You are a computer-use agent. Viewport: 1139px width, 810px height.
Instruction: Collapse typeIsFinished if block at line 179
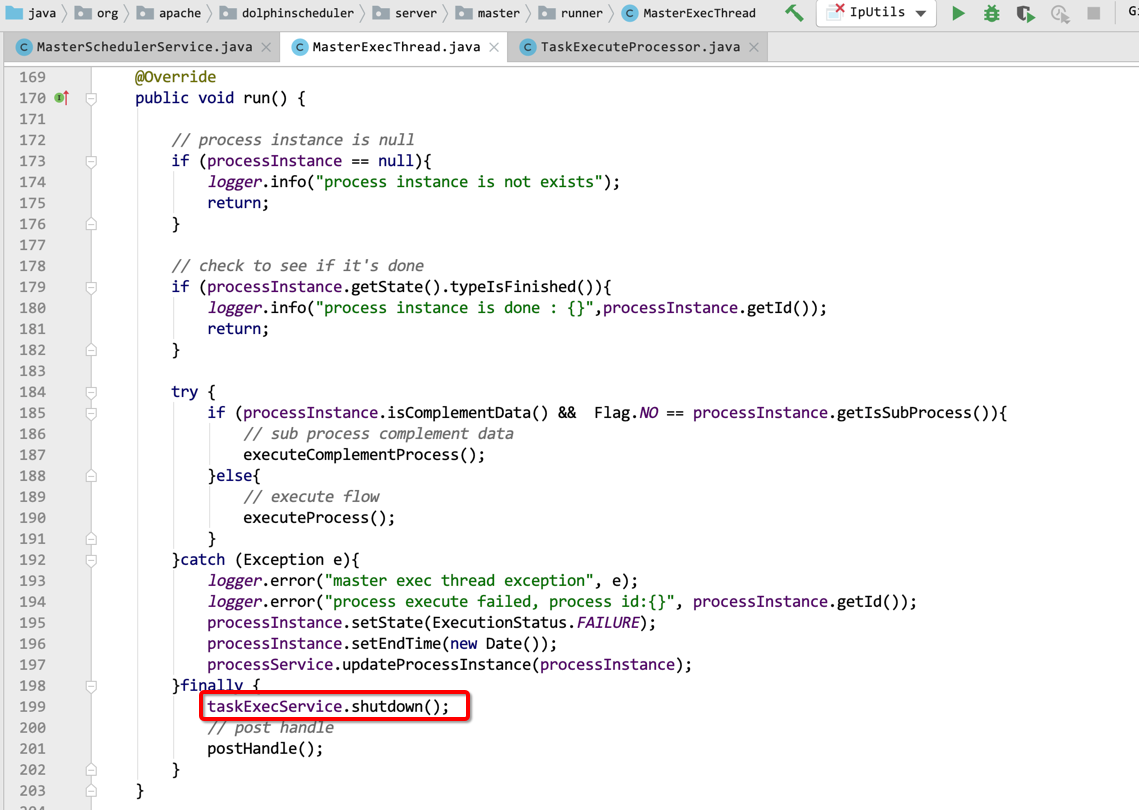click(91, 287)
